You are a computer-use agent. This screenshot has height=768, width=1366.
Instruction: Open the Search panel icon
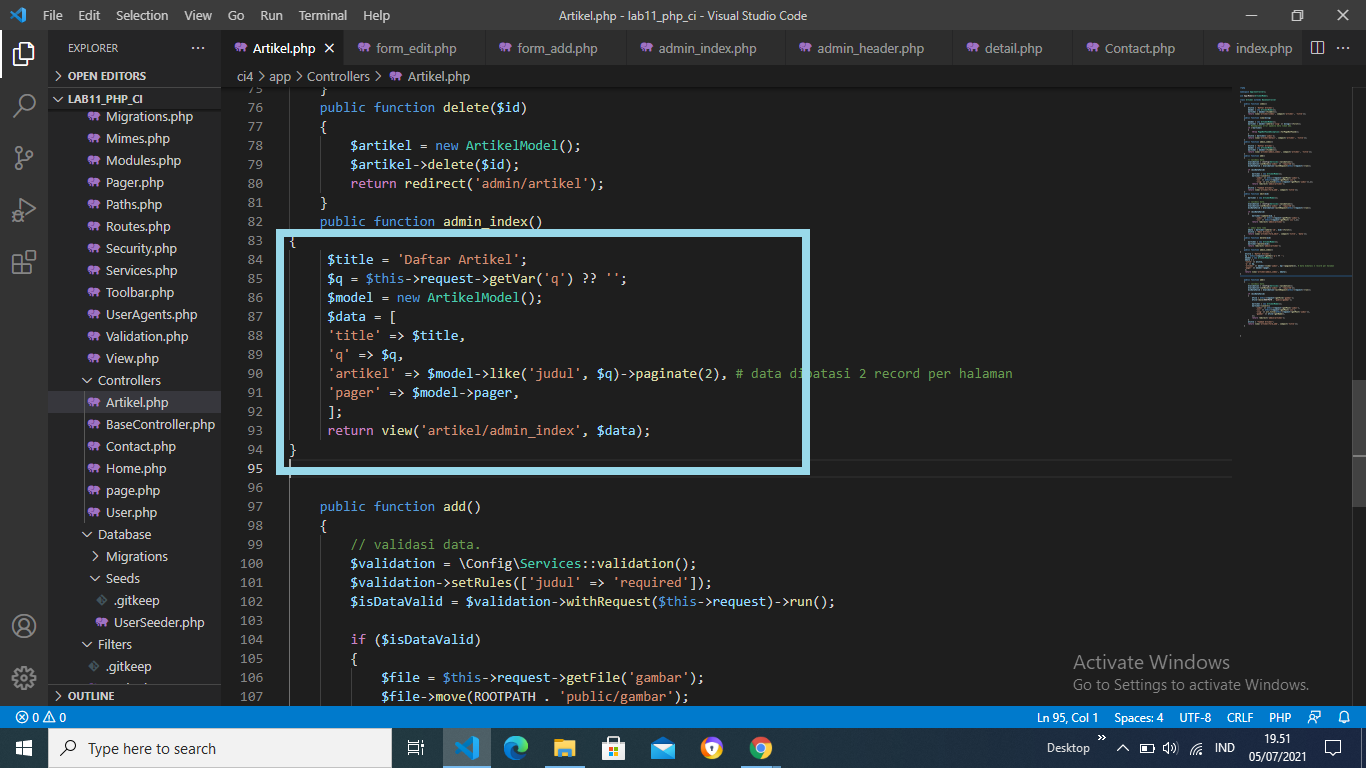tap(24, 105)
